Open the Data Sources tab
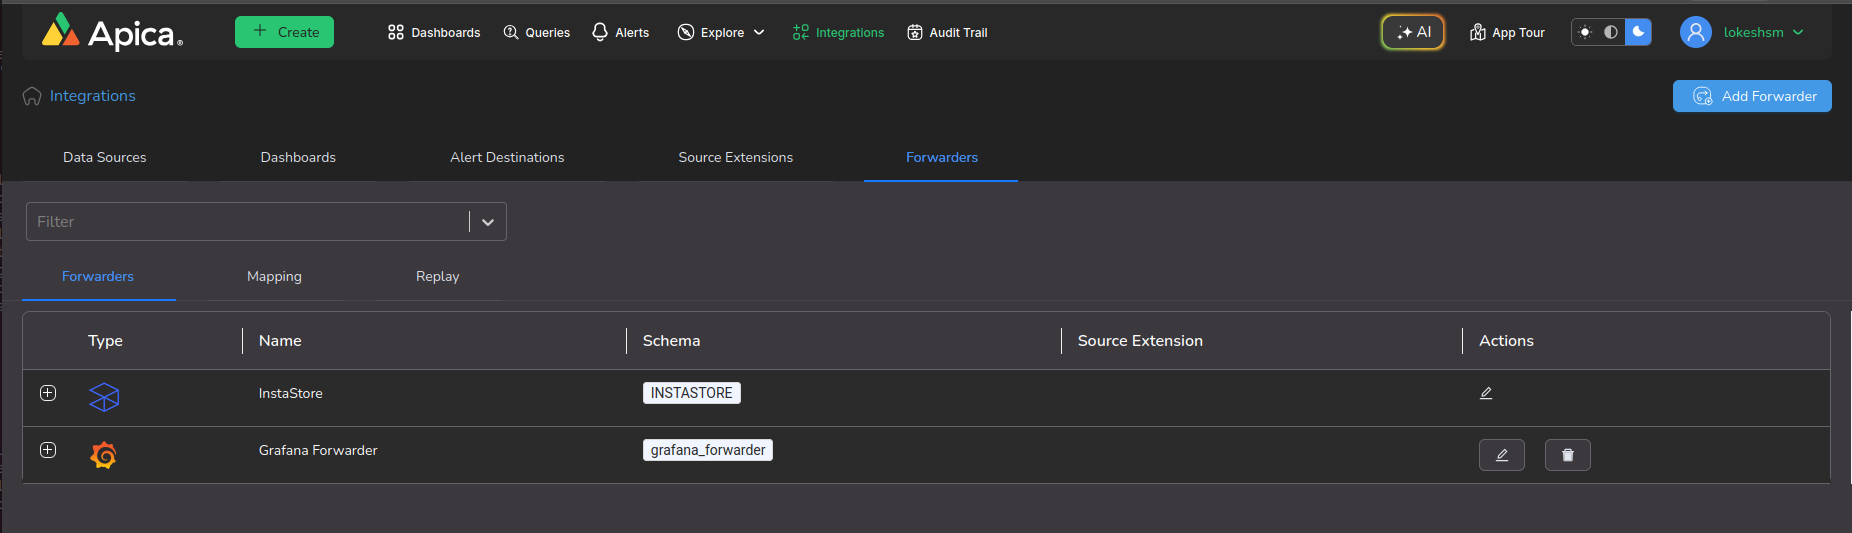 105,157
